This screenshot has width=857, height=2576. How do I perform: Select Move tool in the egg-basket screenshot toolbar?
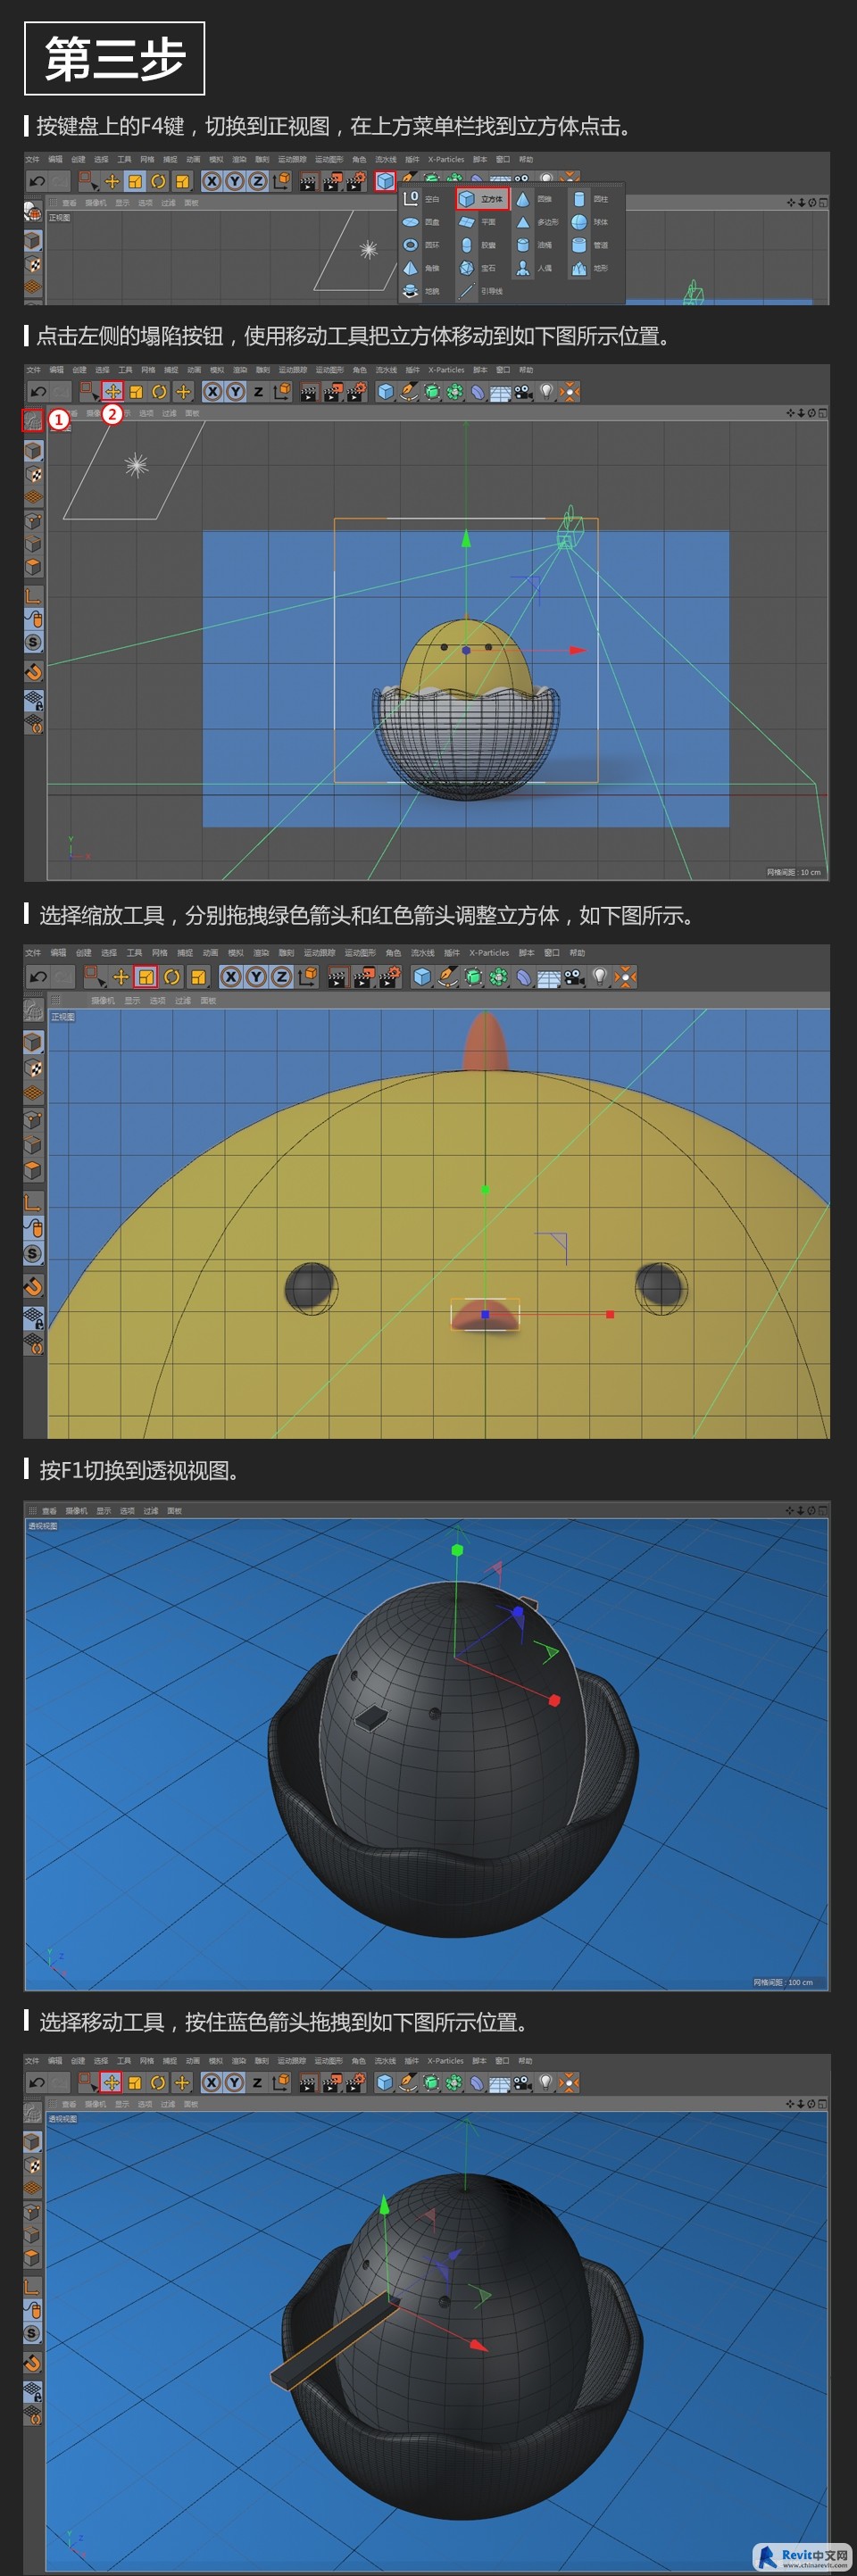[x=112, y=391]
